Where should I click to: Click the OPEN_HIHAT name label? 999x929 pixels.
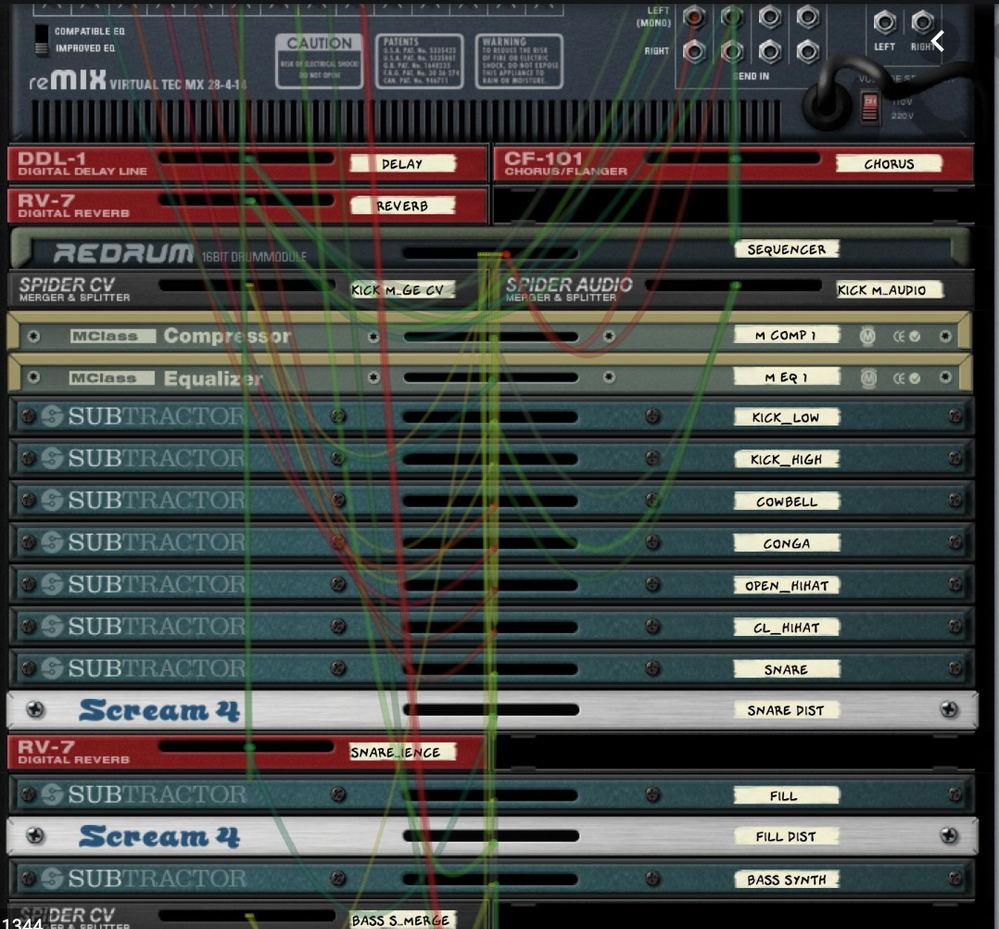tap(786, 585)
